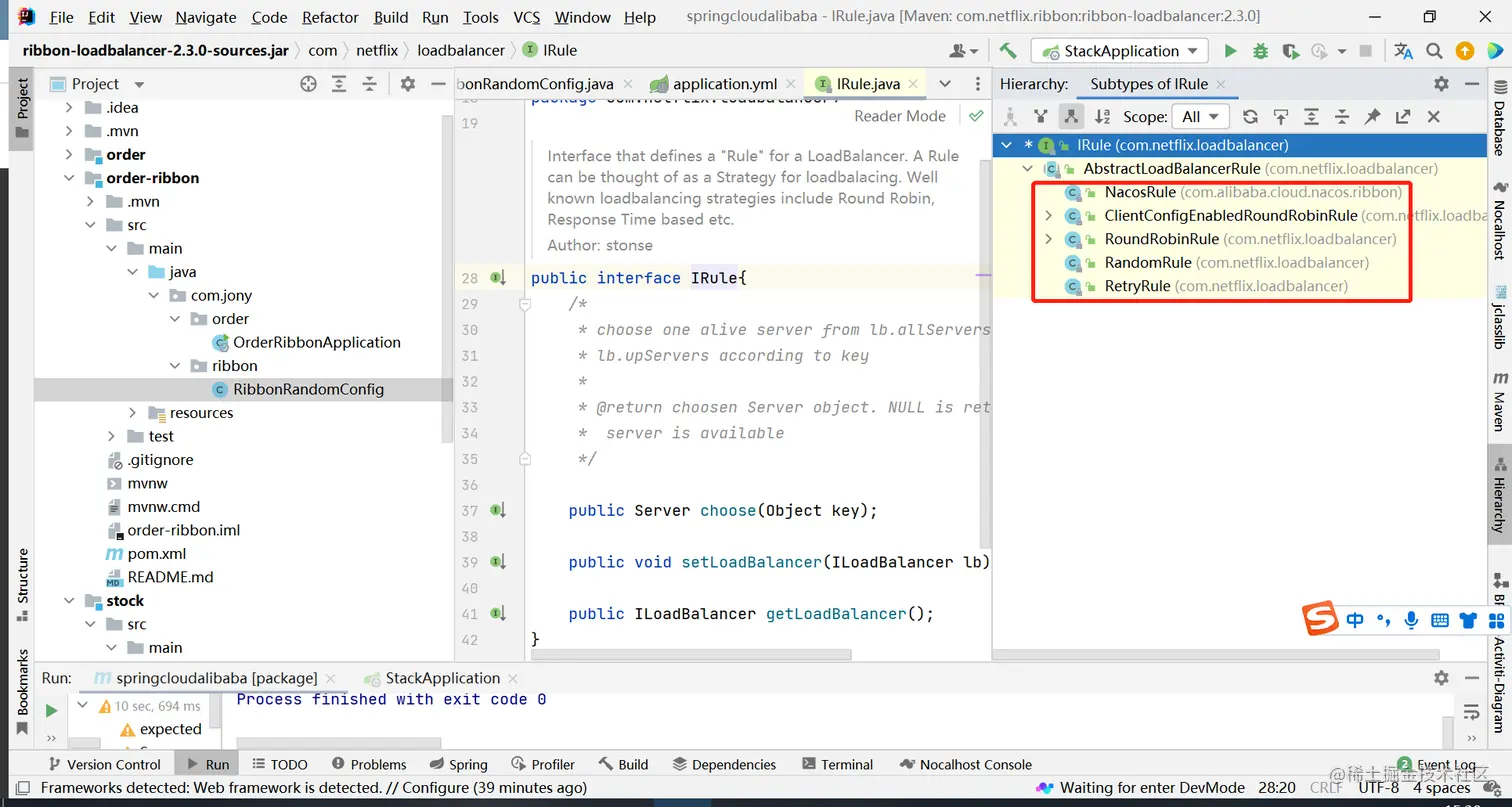
Task: Collapse all nodes in Project panel
Action: (x=370, y=84)
